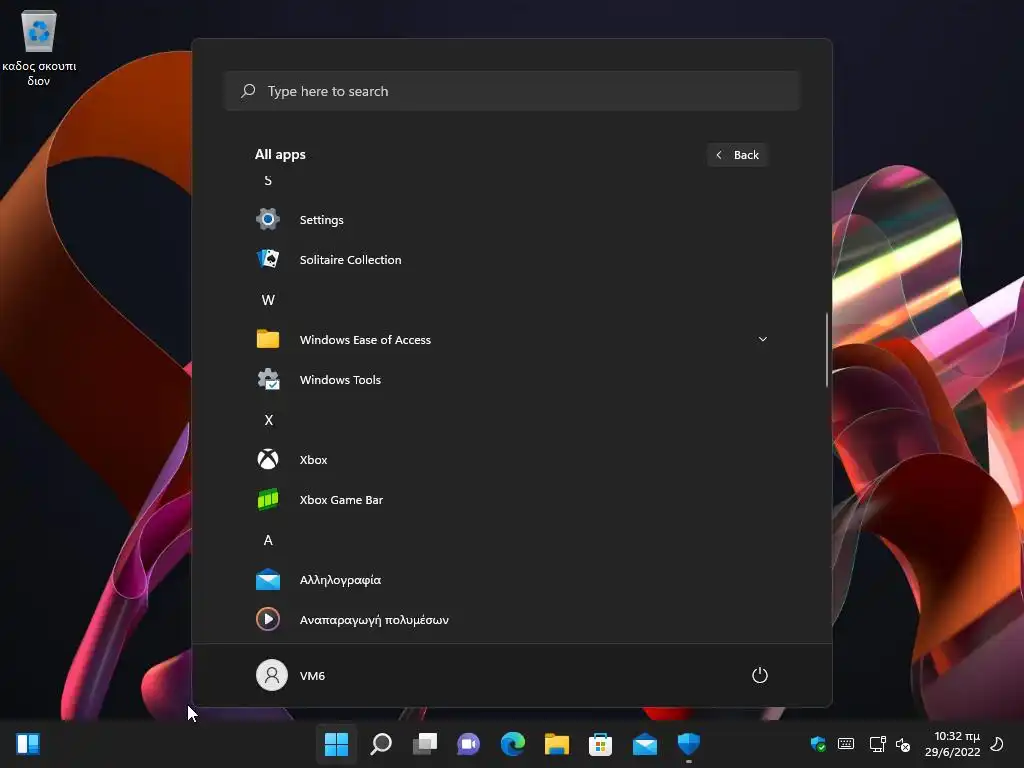Open the VM6 user account menu

coord(291,675)
